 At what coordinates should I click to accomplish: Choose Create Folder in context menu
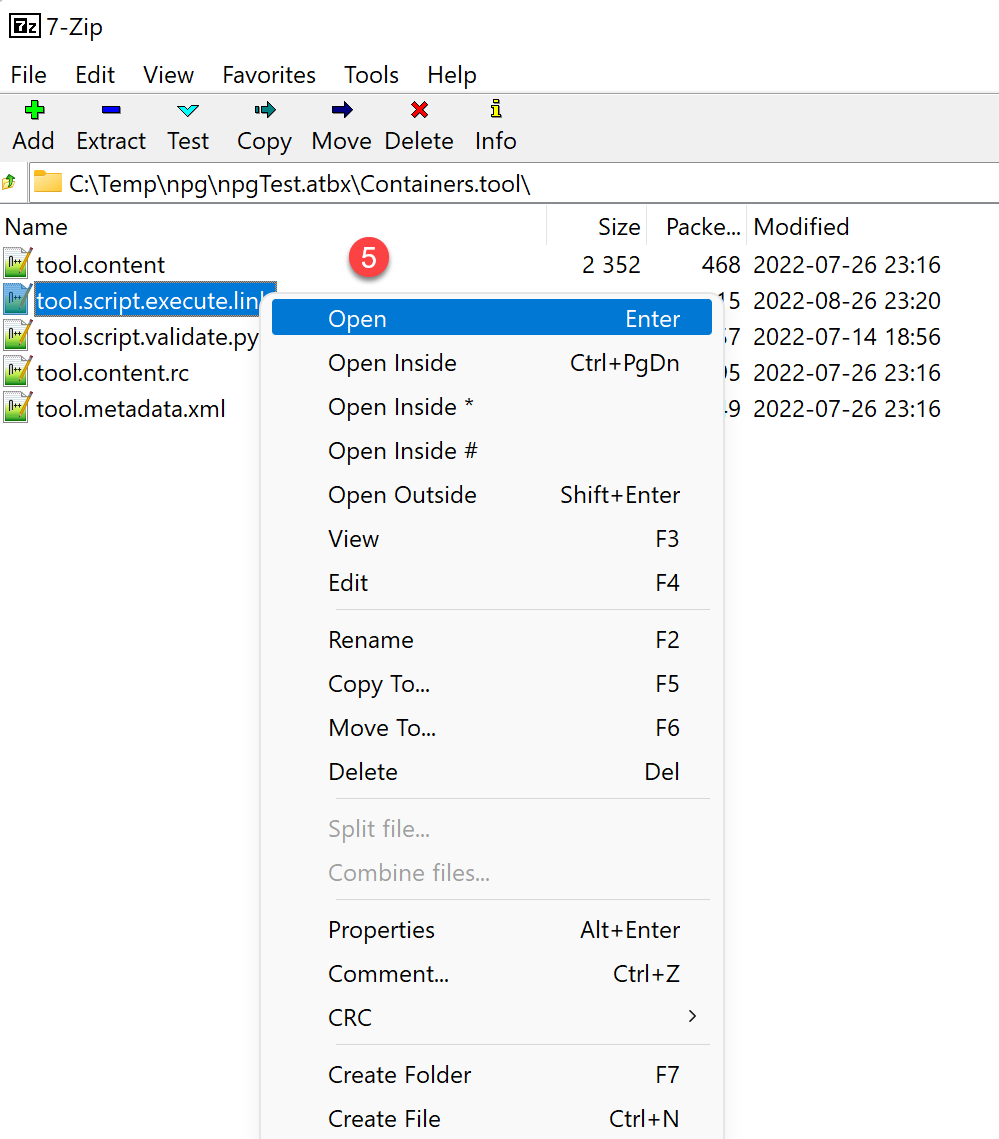coord(492,1074)
